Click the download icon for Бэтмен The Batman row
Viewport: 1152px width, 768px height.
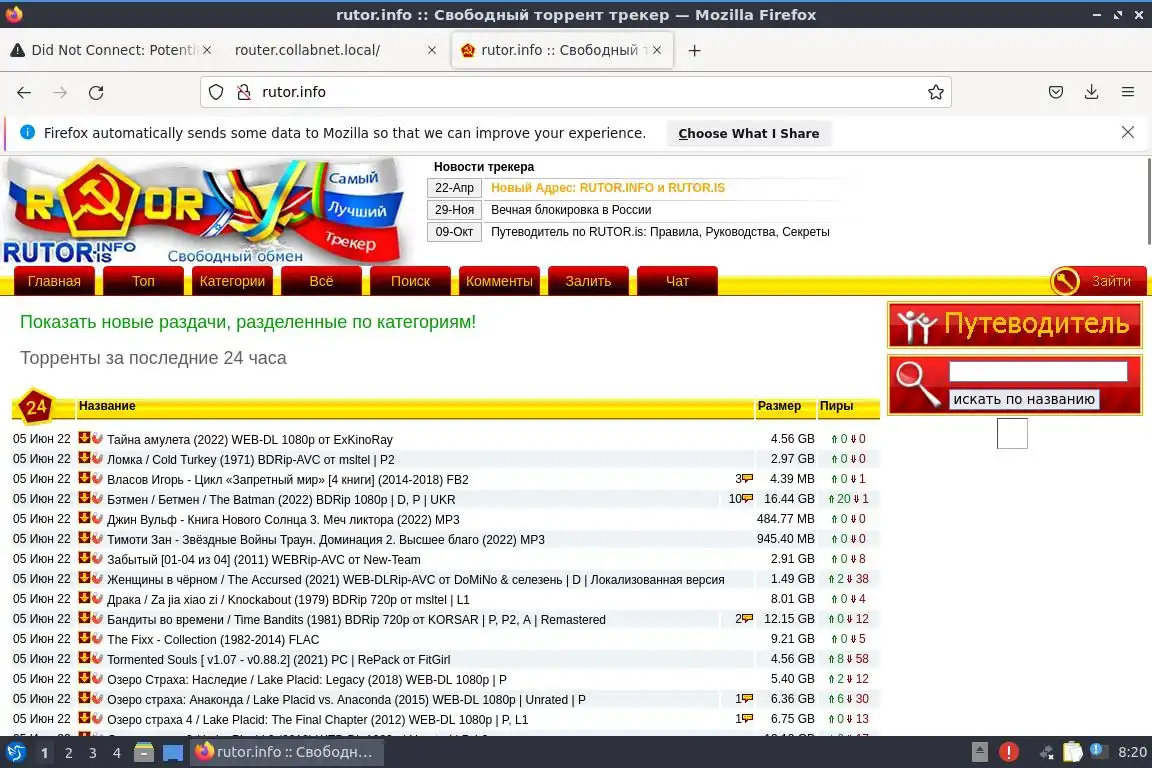84,498
